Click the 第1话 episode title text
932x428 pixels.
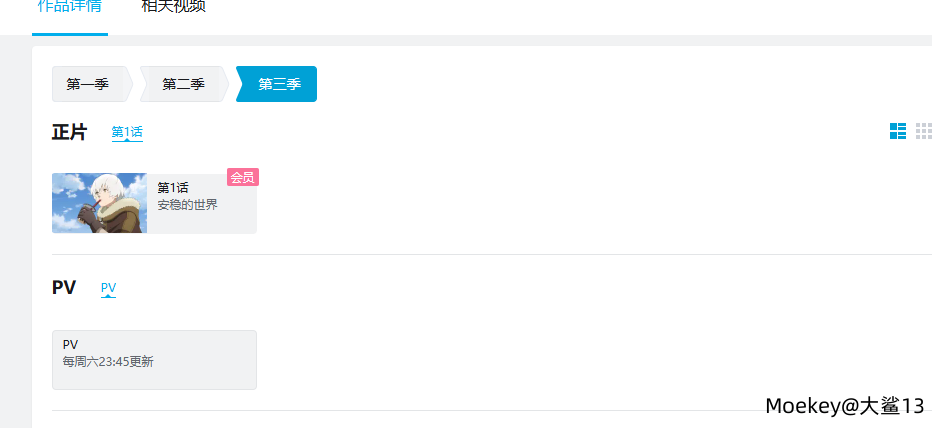pyautogui.click(x=173, y=188)
